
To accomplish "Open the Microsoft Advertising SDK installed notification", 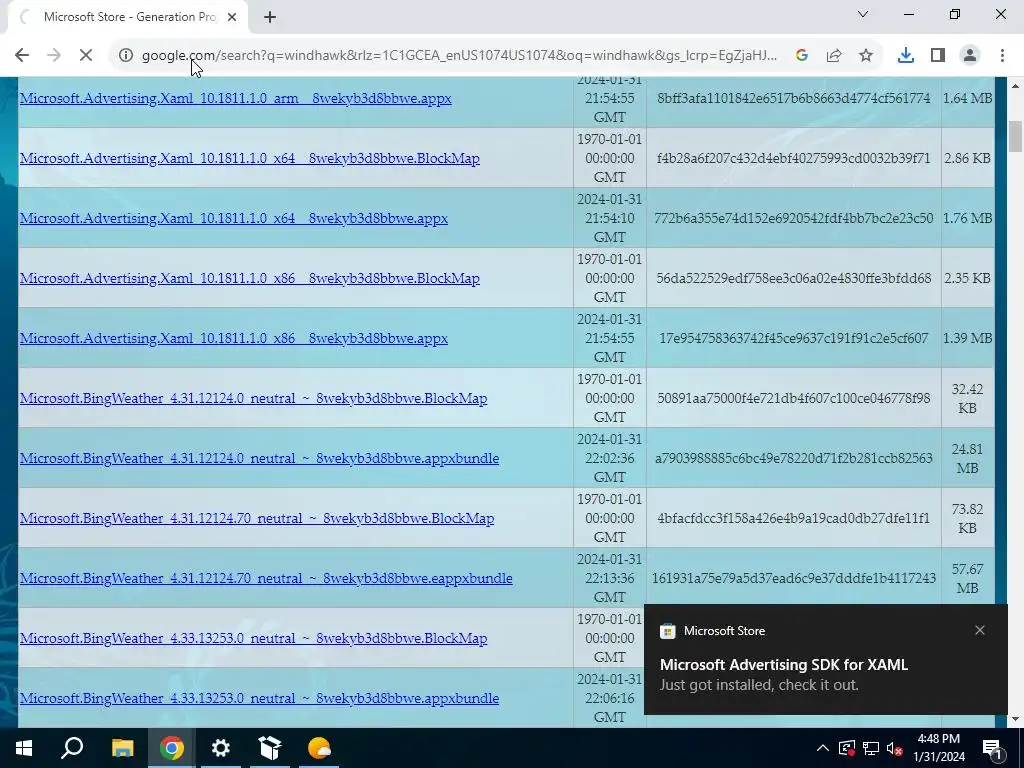I will pyautogui.click(x=825, y=660).
